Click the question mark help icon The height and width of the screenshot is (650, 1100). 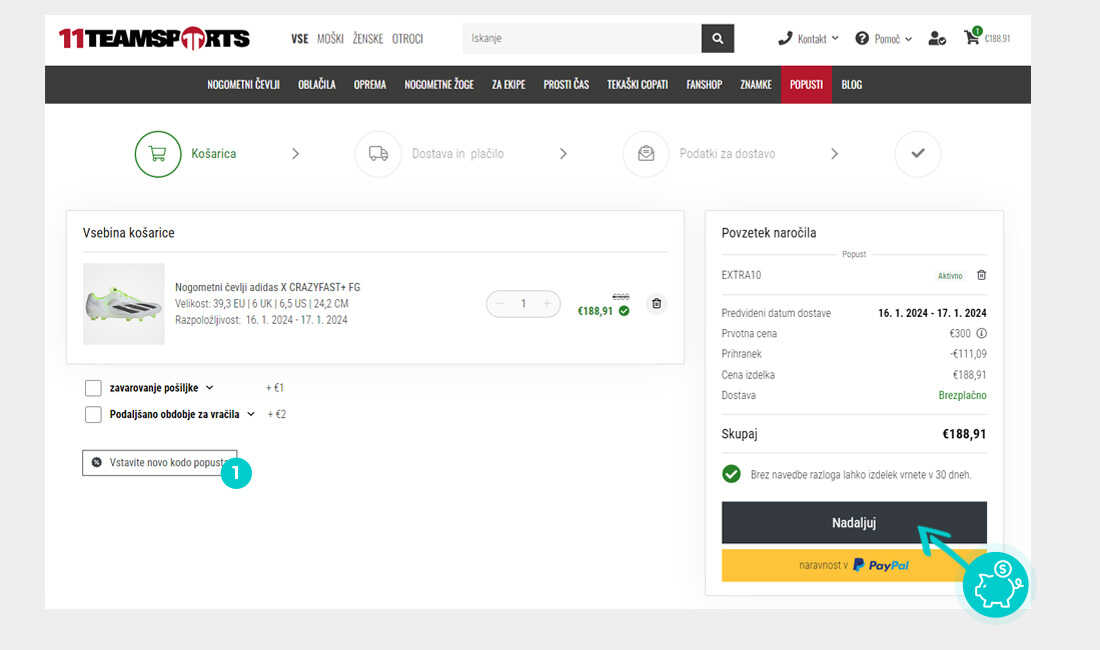pos(862,39)
